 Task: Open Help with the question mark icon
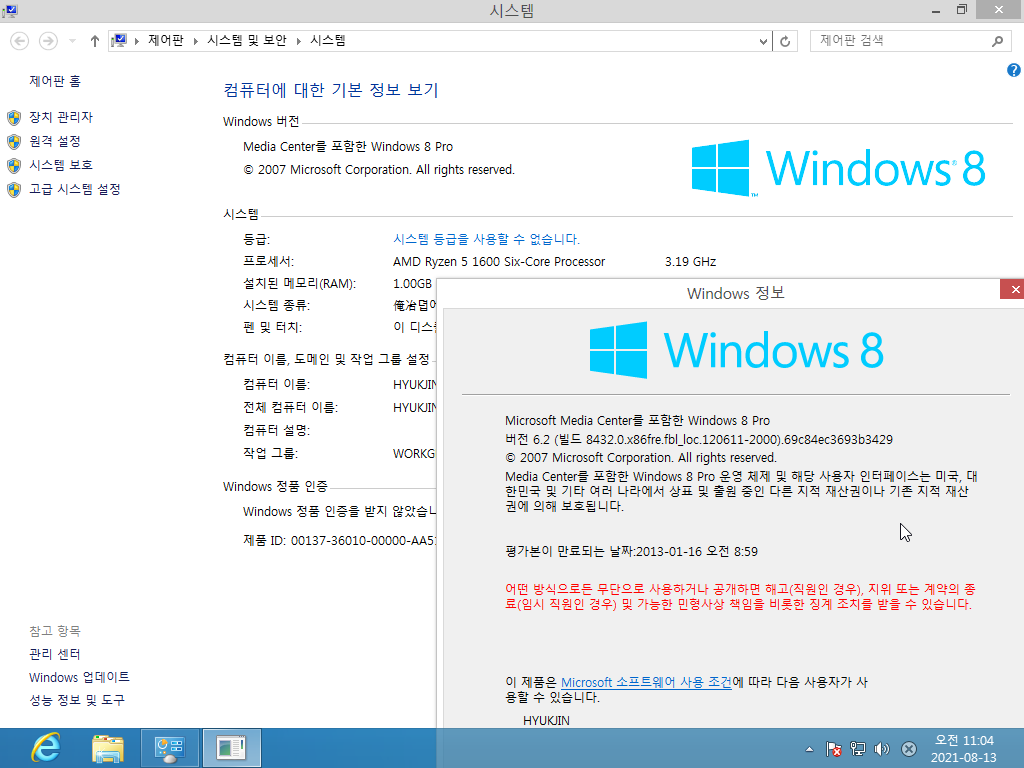tap(1014, 70)
